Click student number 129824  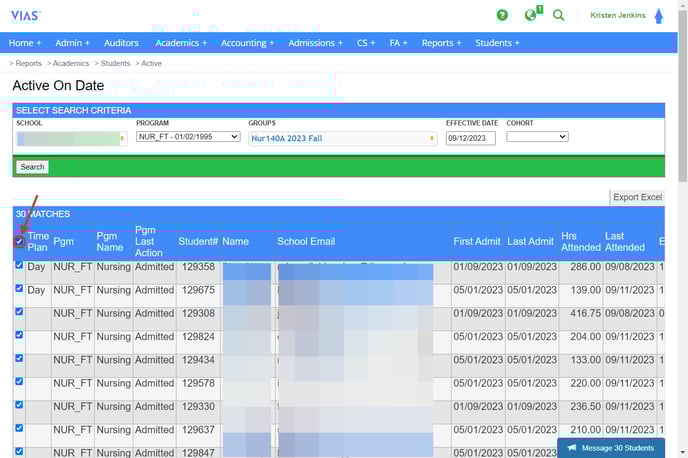pos(198,336)
